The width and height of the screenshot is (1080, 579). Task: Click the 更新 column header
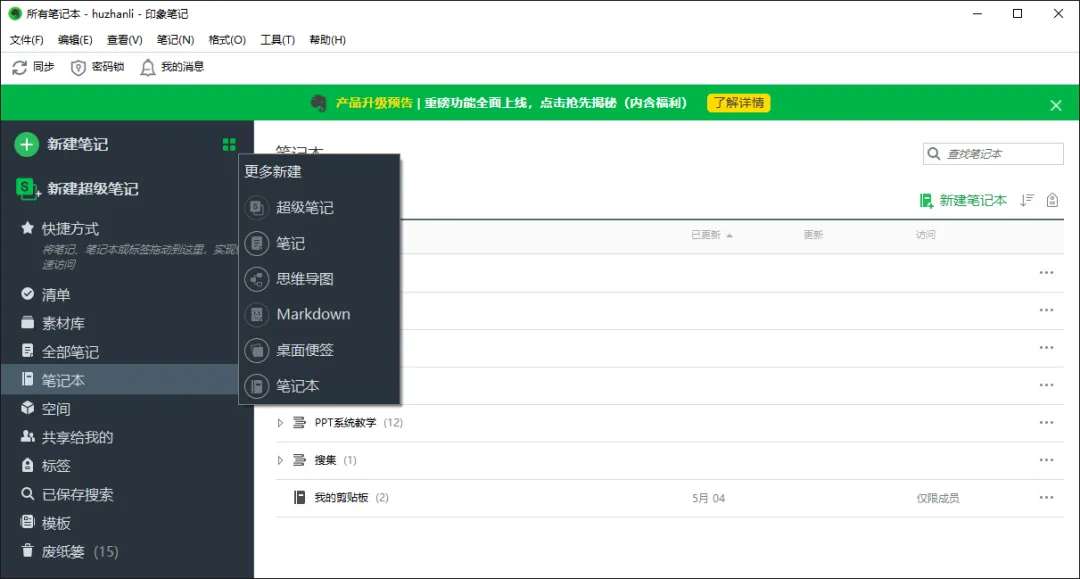point(813,235)
